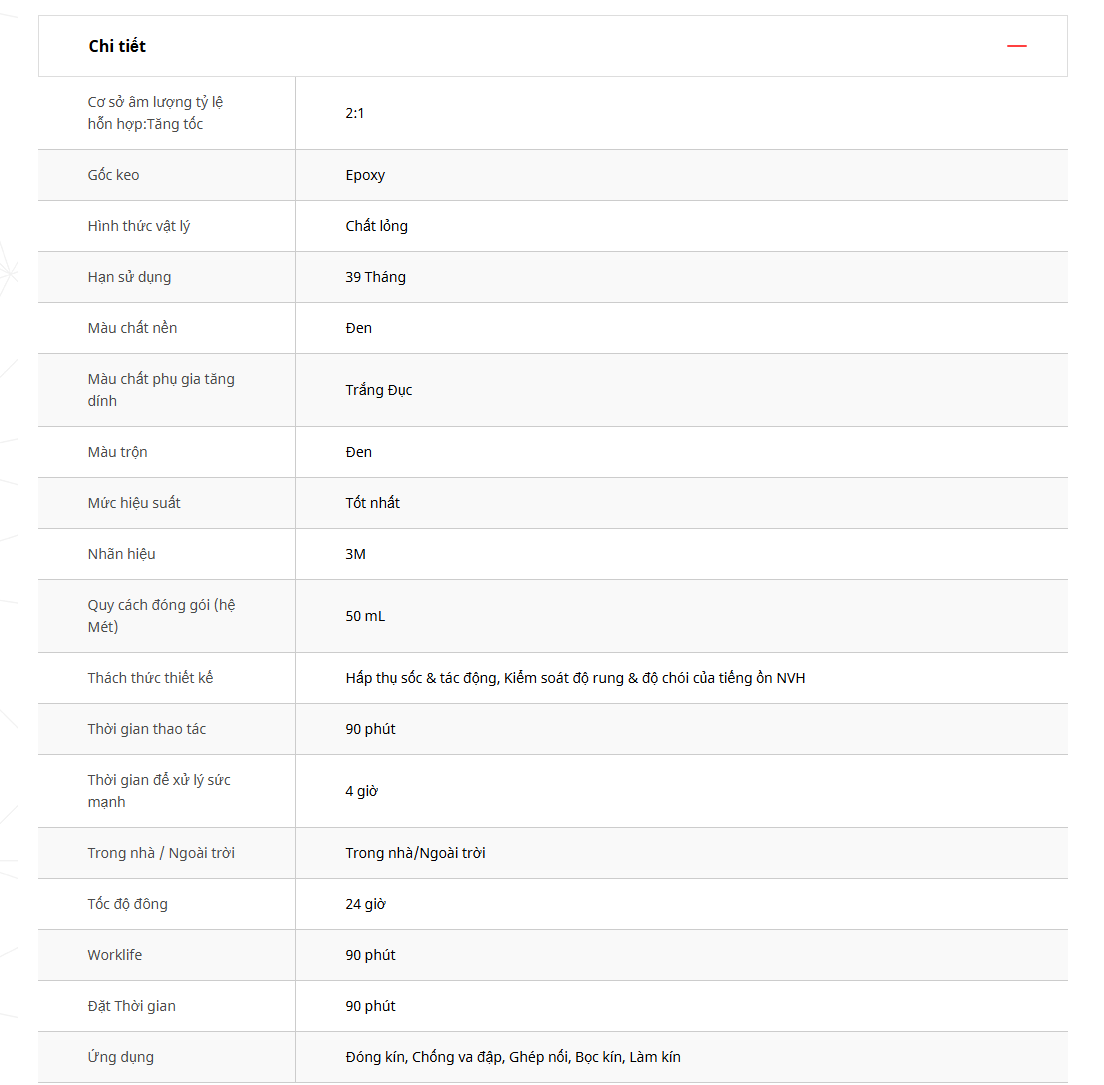Collapse the Chi tiết section with the red minus
Viewport: 1104px width, 1085px height.
click(x=1016, y=46)
